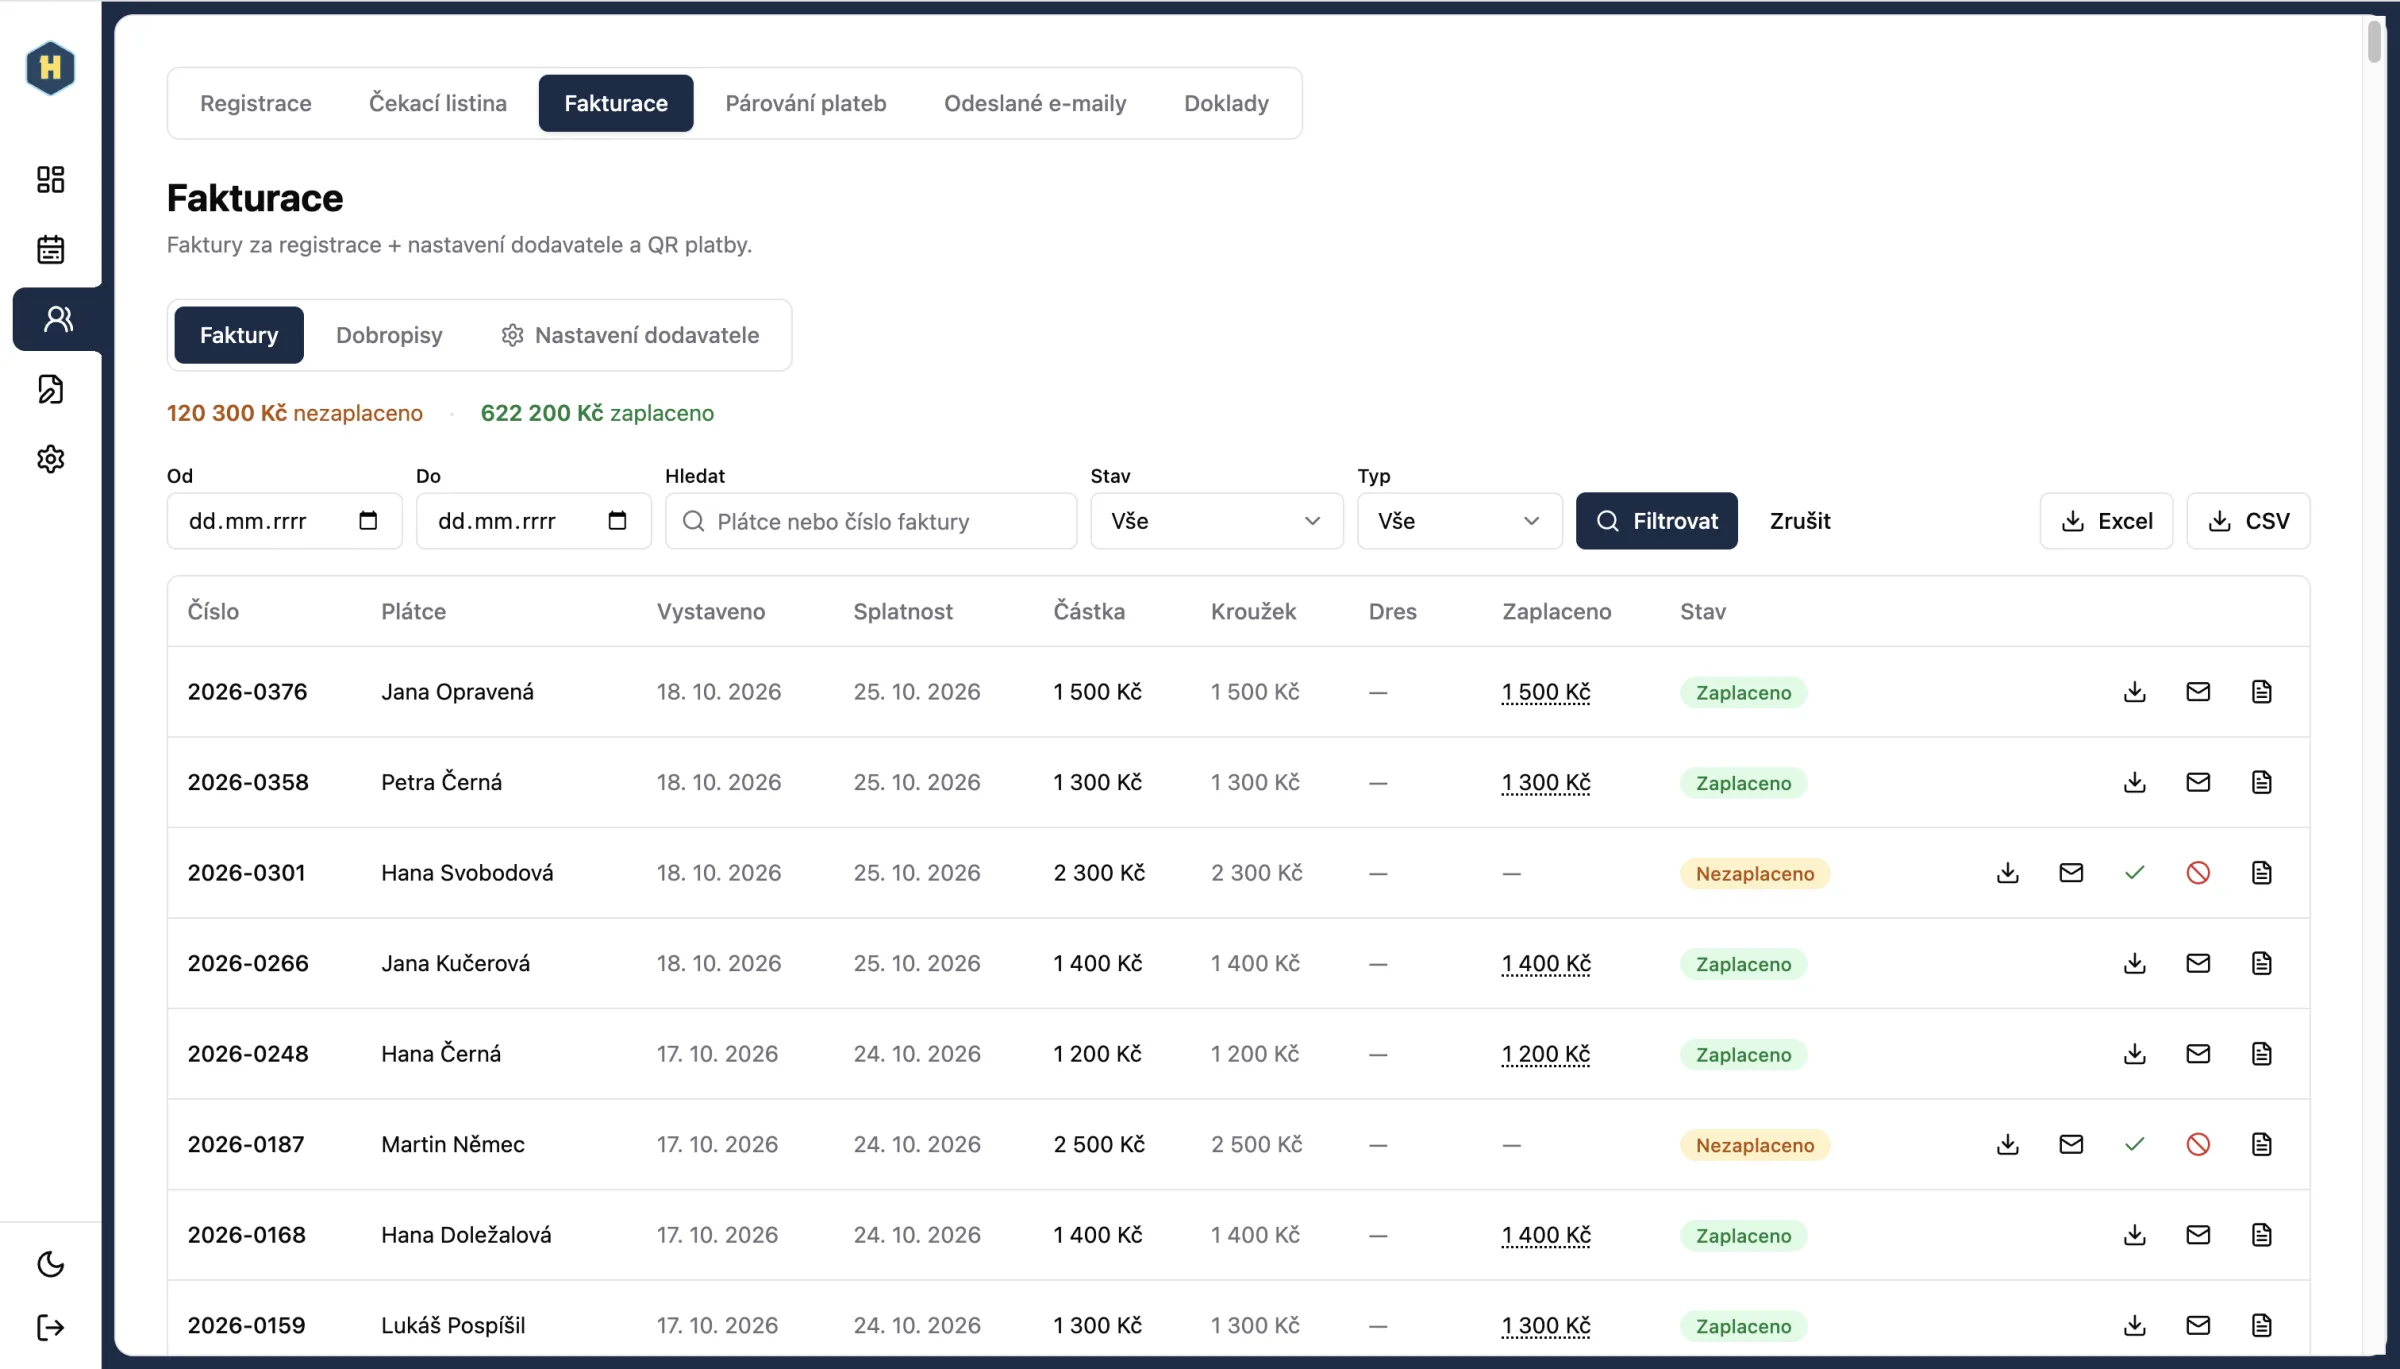
Task: Switch to the Odeslané e-maily tab
Action: 1035,103
